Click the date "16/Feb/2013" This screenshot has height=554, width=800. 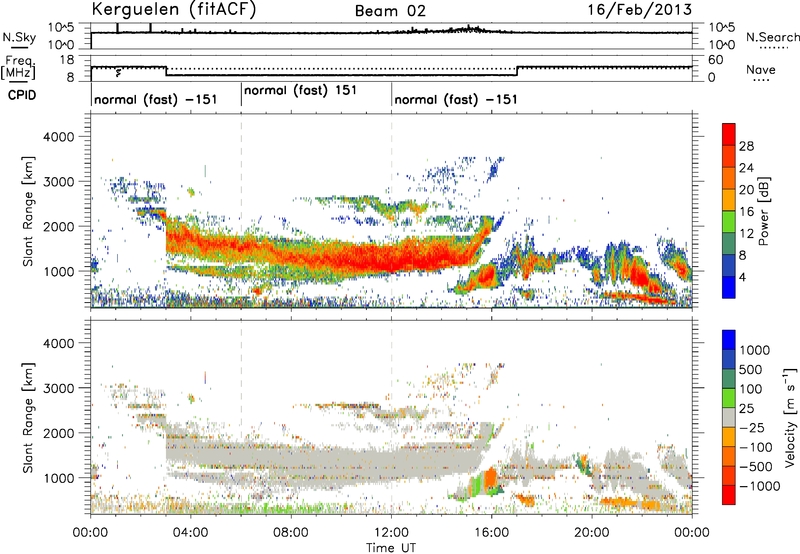click(639, 9)
